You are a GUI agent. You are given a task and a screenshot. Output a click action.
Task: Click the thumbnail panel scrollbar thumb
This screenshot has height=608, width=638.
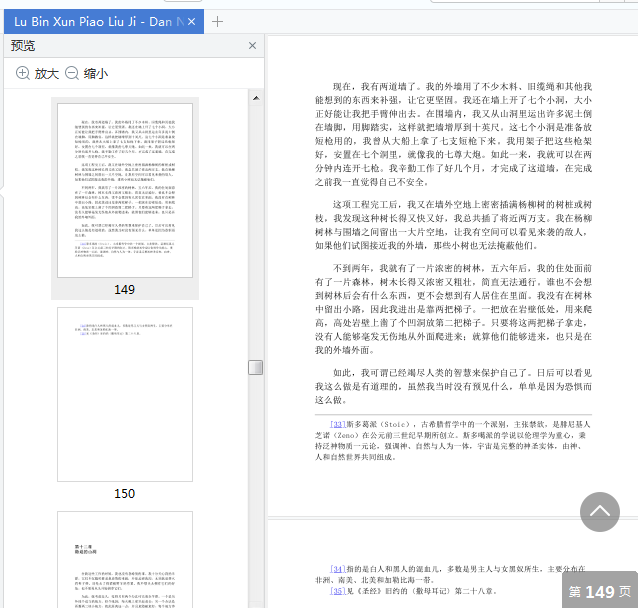(256, 367)
